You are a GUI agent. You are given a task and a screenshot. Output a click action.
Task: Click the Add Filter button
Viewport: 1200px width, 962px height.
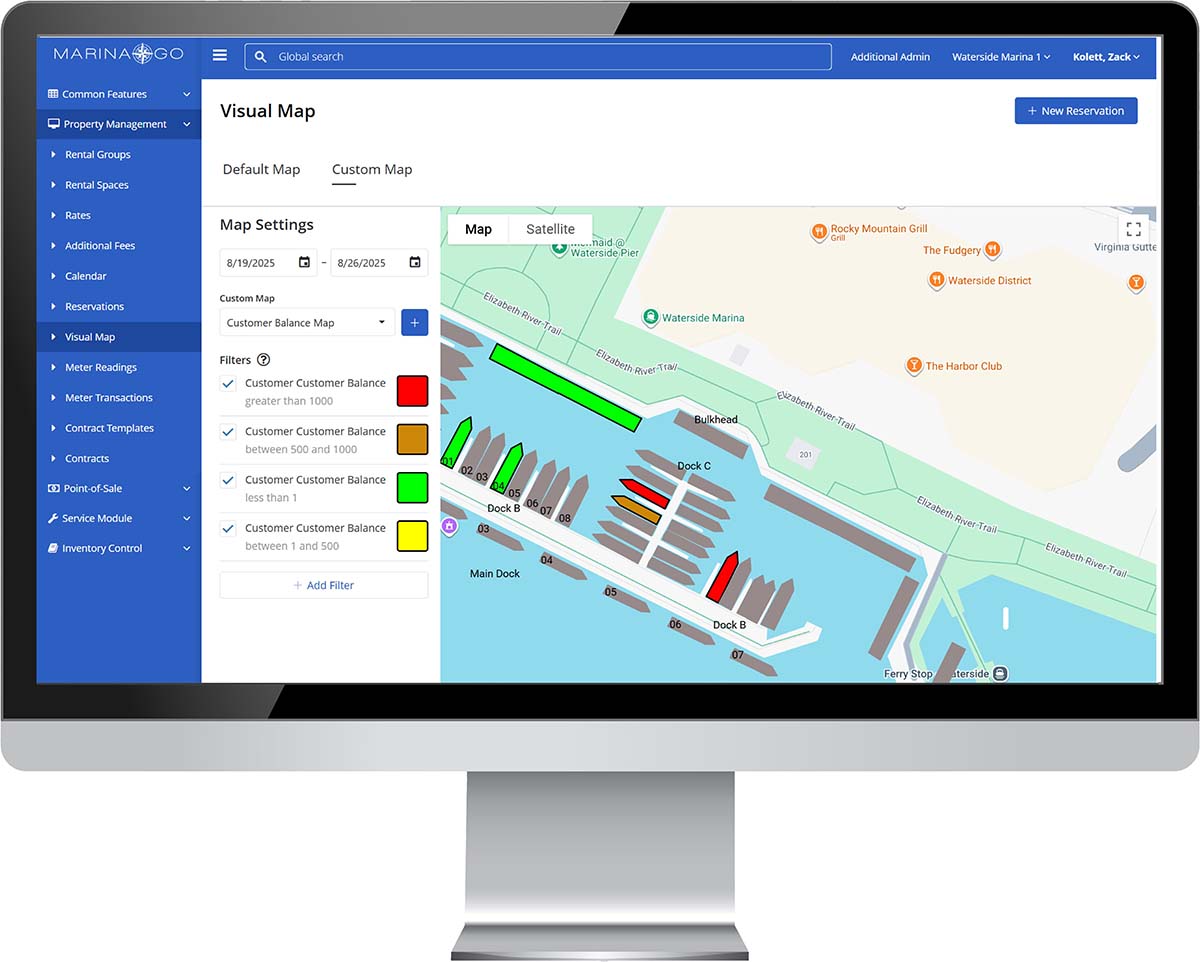pyautogui.click(x=324, y=585)
